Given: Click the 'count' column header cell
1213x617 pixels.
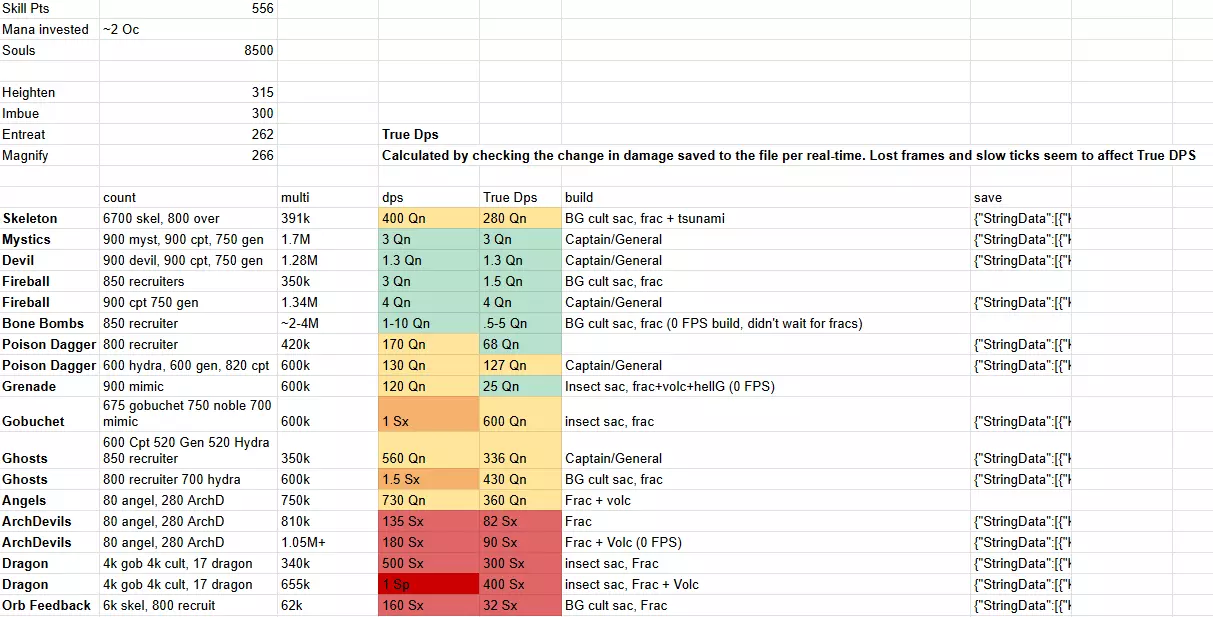Looking at the screenshot, I should point(188,197).
